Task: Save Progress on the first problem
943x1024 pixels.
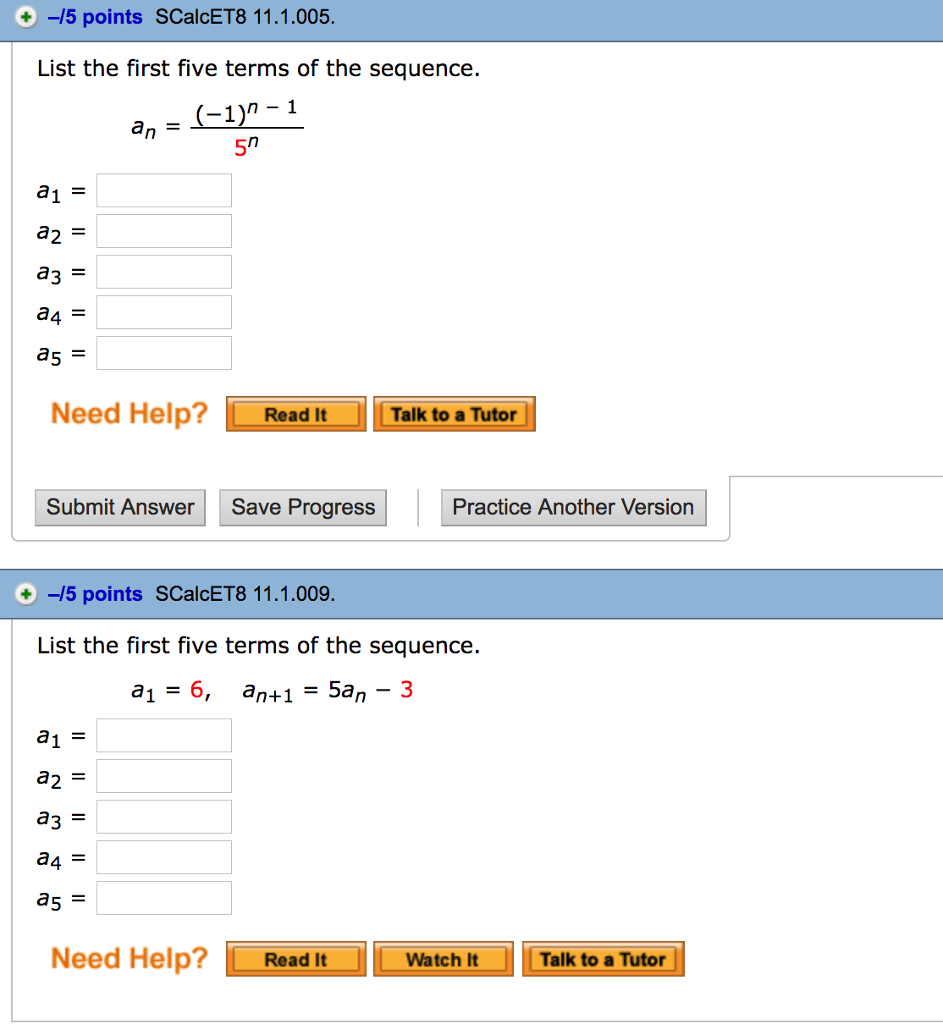Action: point(302,507)
